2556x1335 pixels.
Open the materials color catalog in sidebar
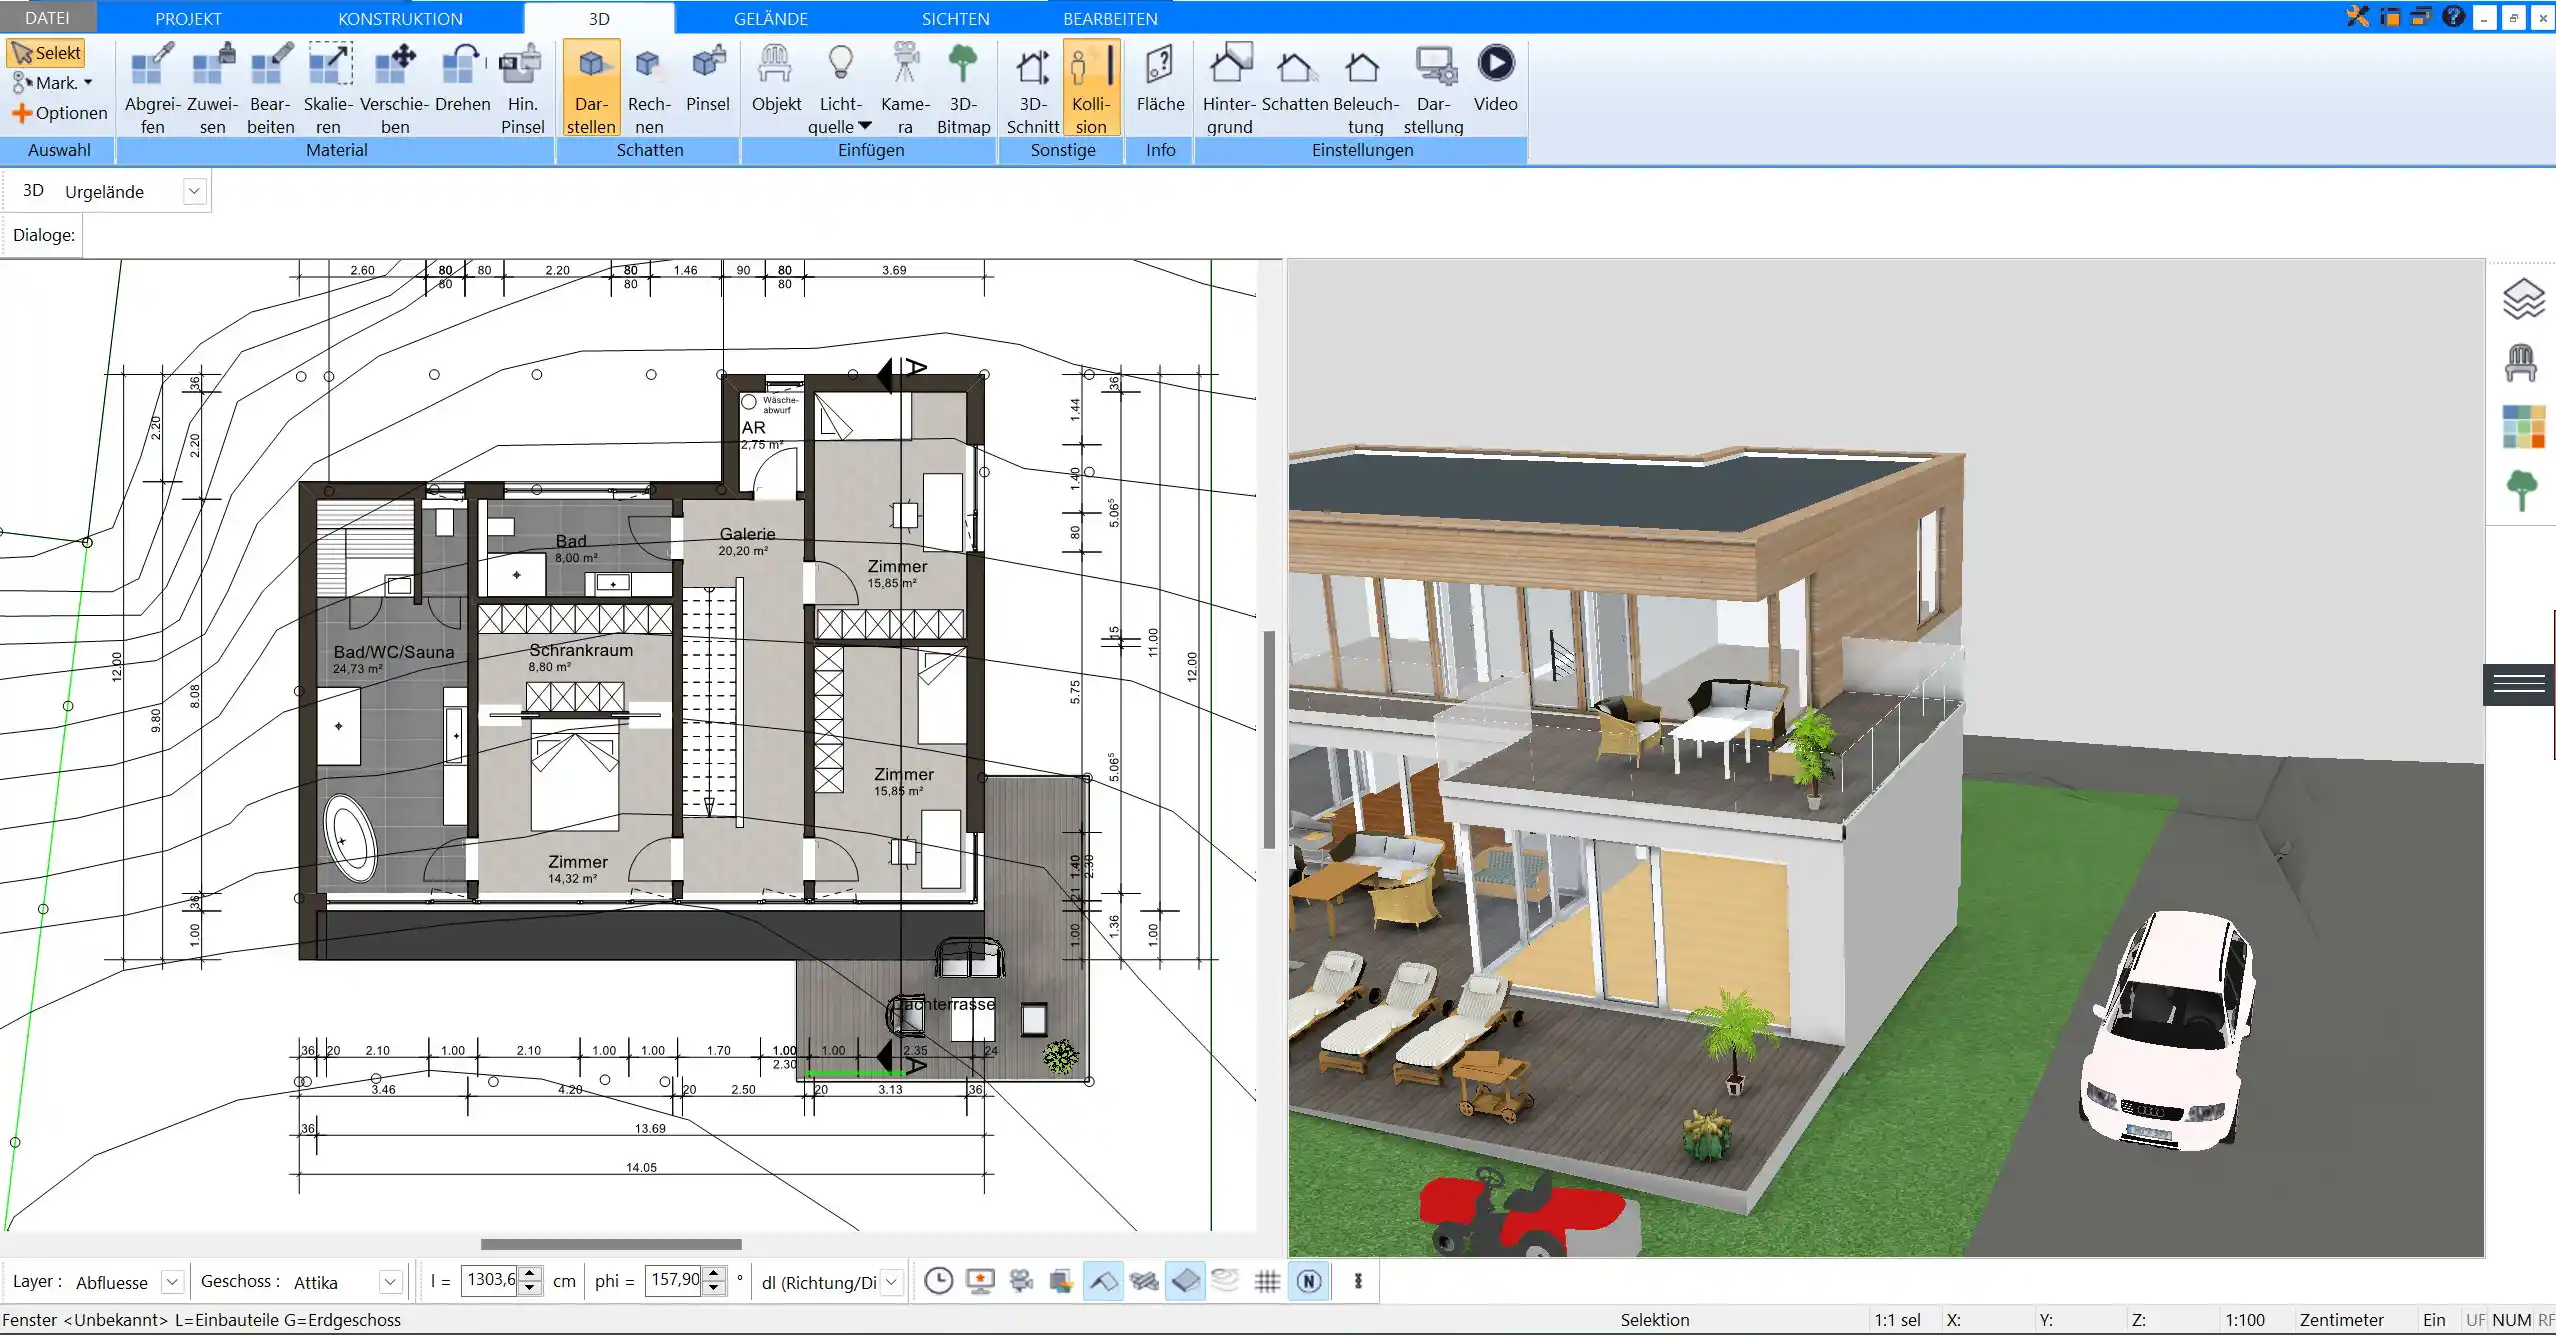tap(2523, 427)
